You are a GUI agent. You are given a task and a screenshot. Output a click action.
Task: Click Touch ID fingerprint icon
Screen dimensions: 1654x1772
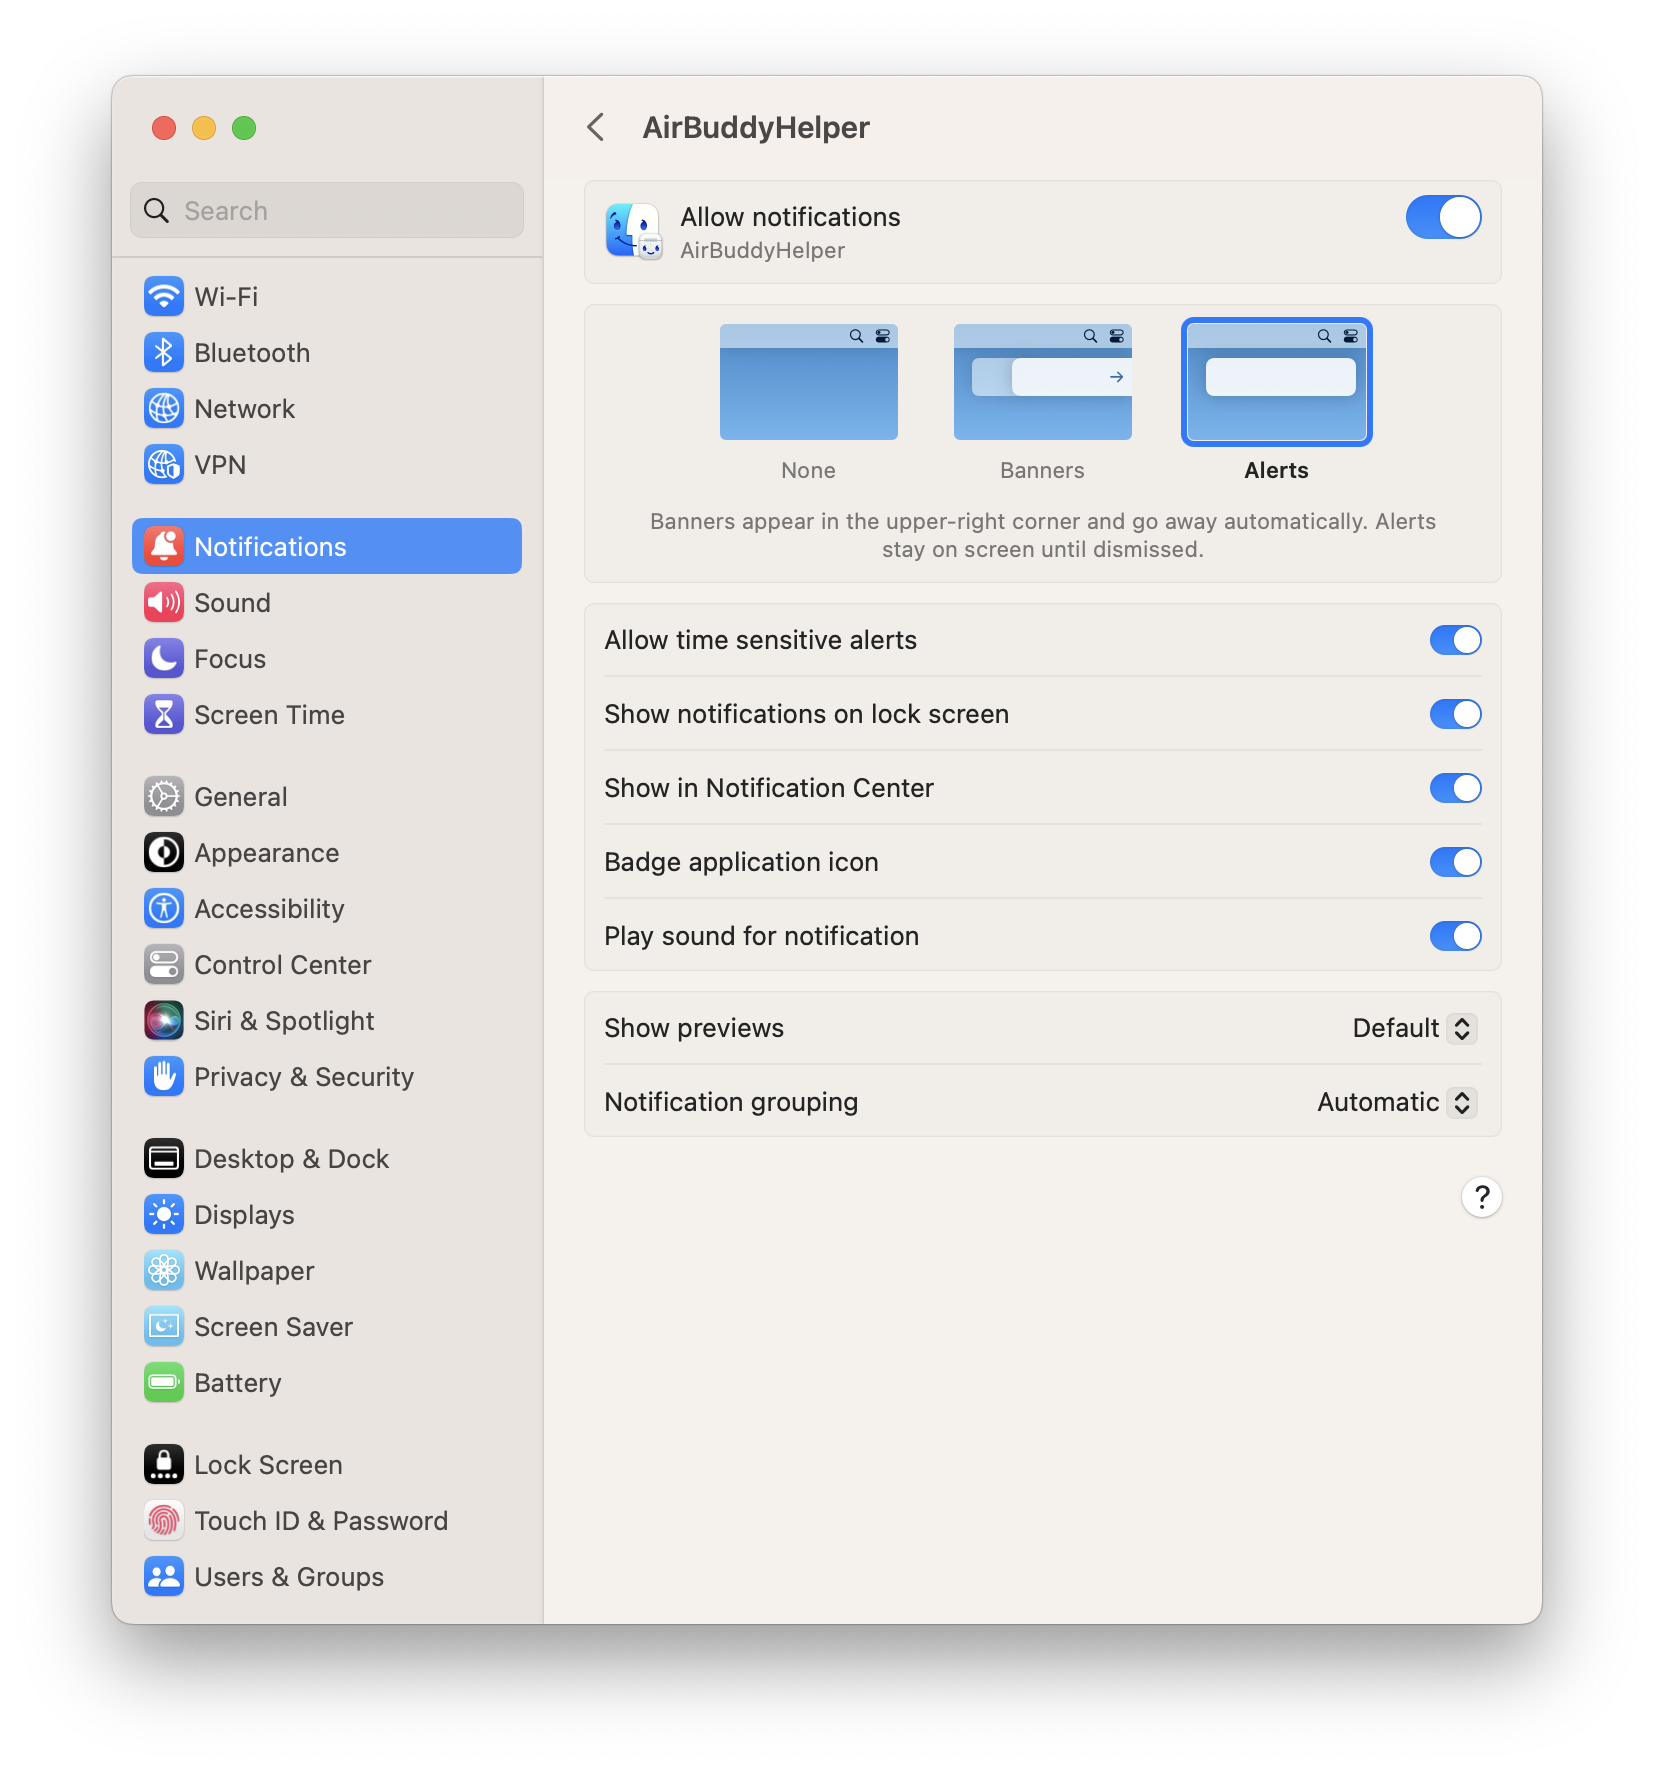pos(164,1520)
